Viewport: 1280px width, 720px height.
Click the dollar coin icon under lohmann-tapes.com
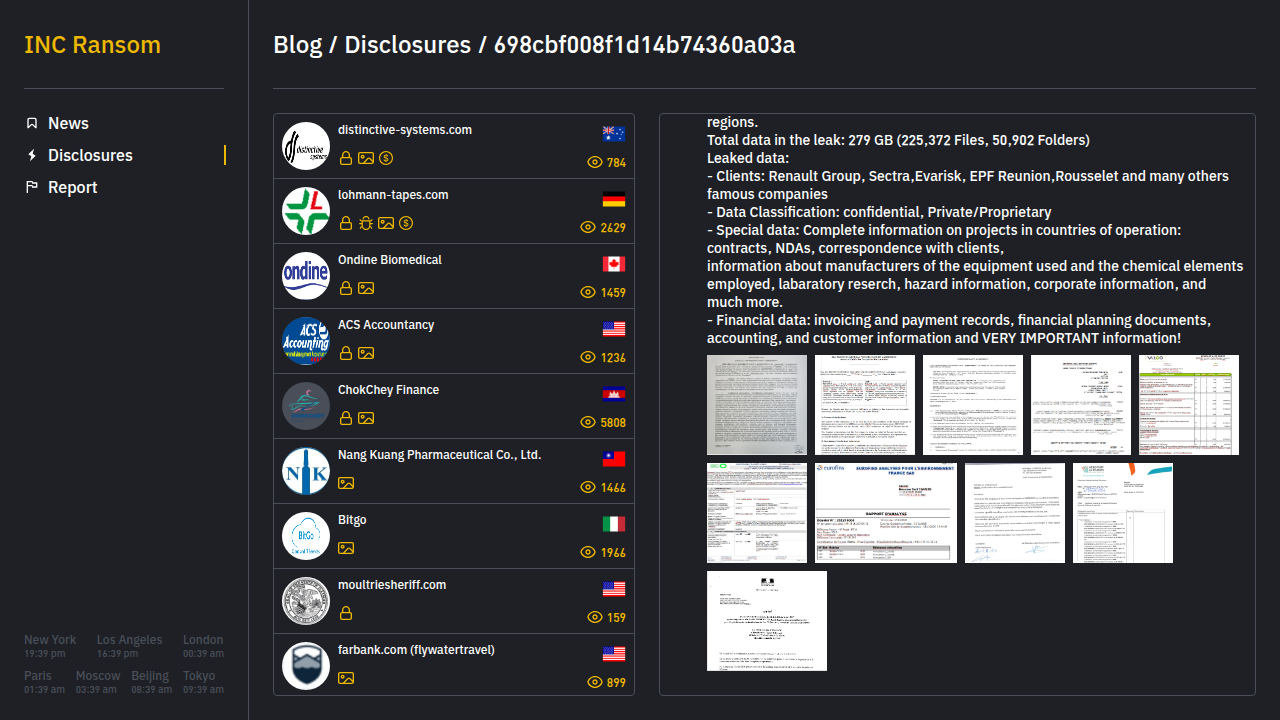click(x=406, y=223)
